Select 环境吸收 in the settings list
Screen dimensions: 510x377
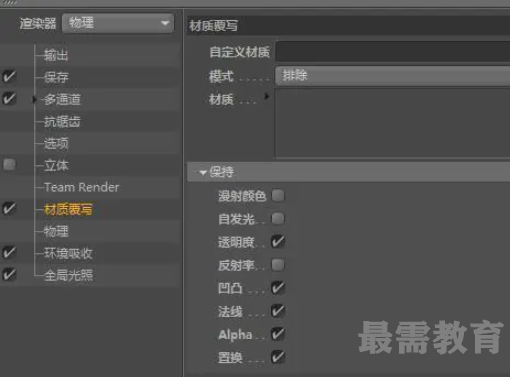point(68,254)
